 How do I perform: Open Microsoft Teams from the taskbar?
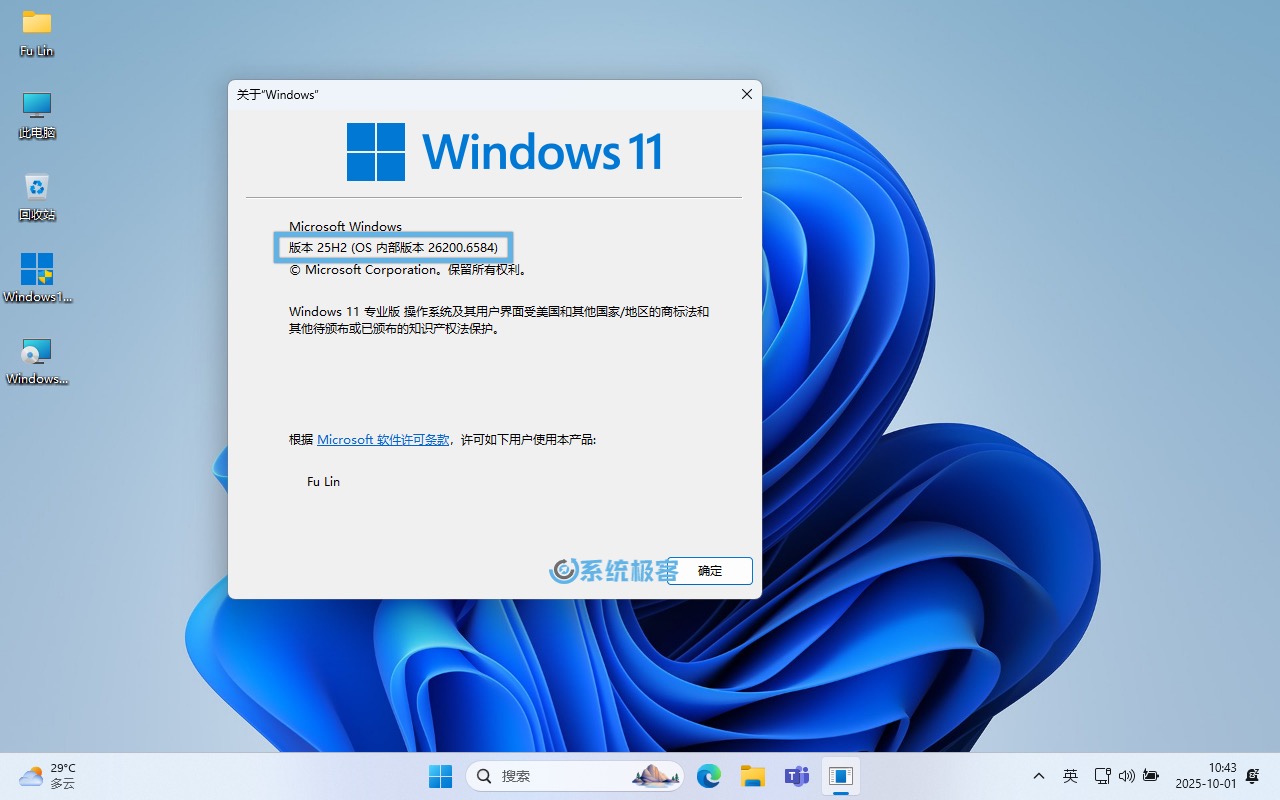click(x=796, y=776)
